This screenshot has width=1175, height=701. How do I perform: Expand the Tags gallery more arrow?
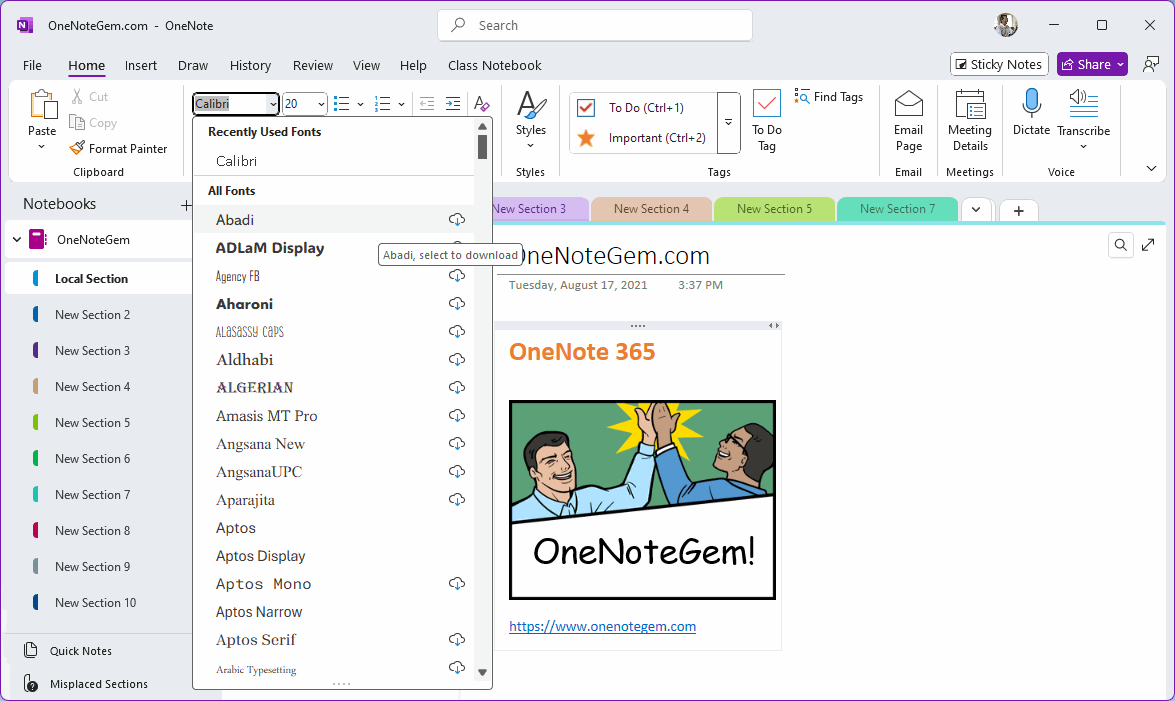728,122
